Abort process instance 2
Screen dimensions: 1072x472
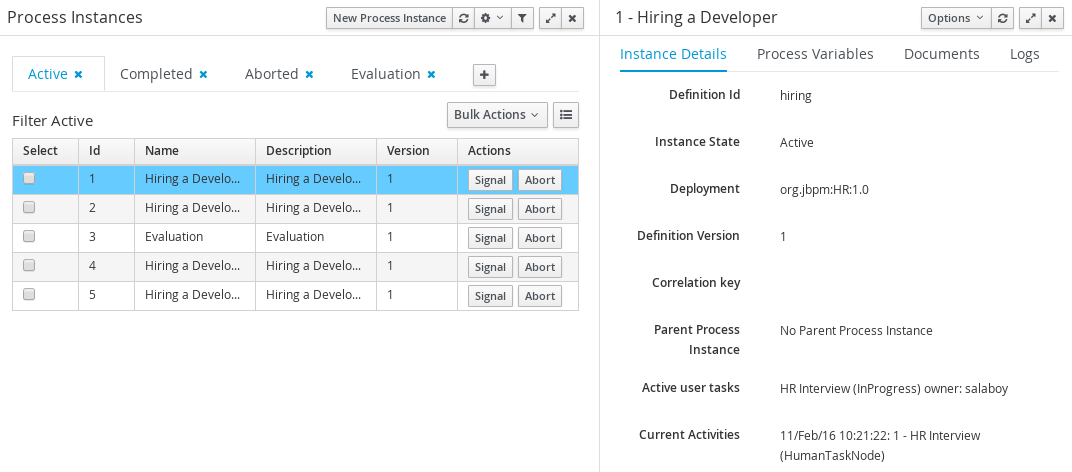click(x=540, y=209)
